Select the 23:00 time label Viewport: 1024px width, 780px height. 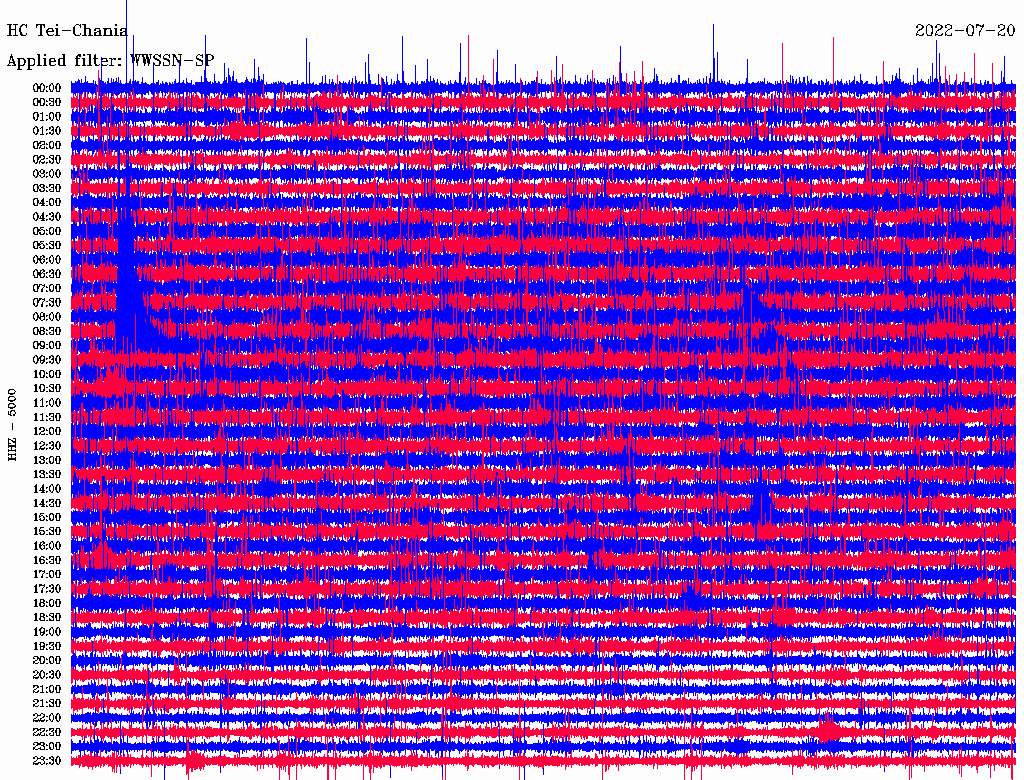46,746
